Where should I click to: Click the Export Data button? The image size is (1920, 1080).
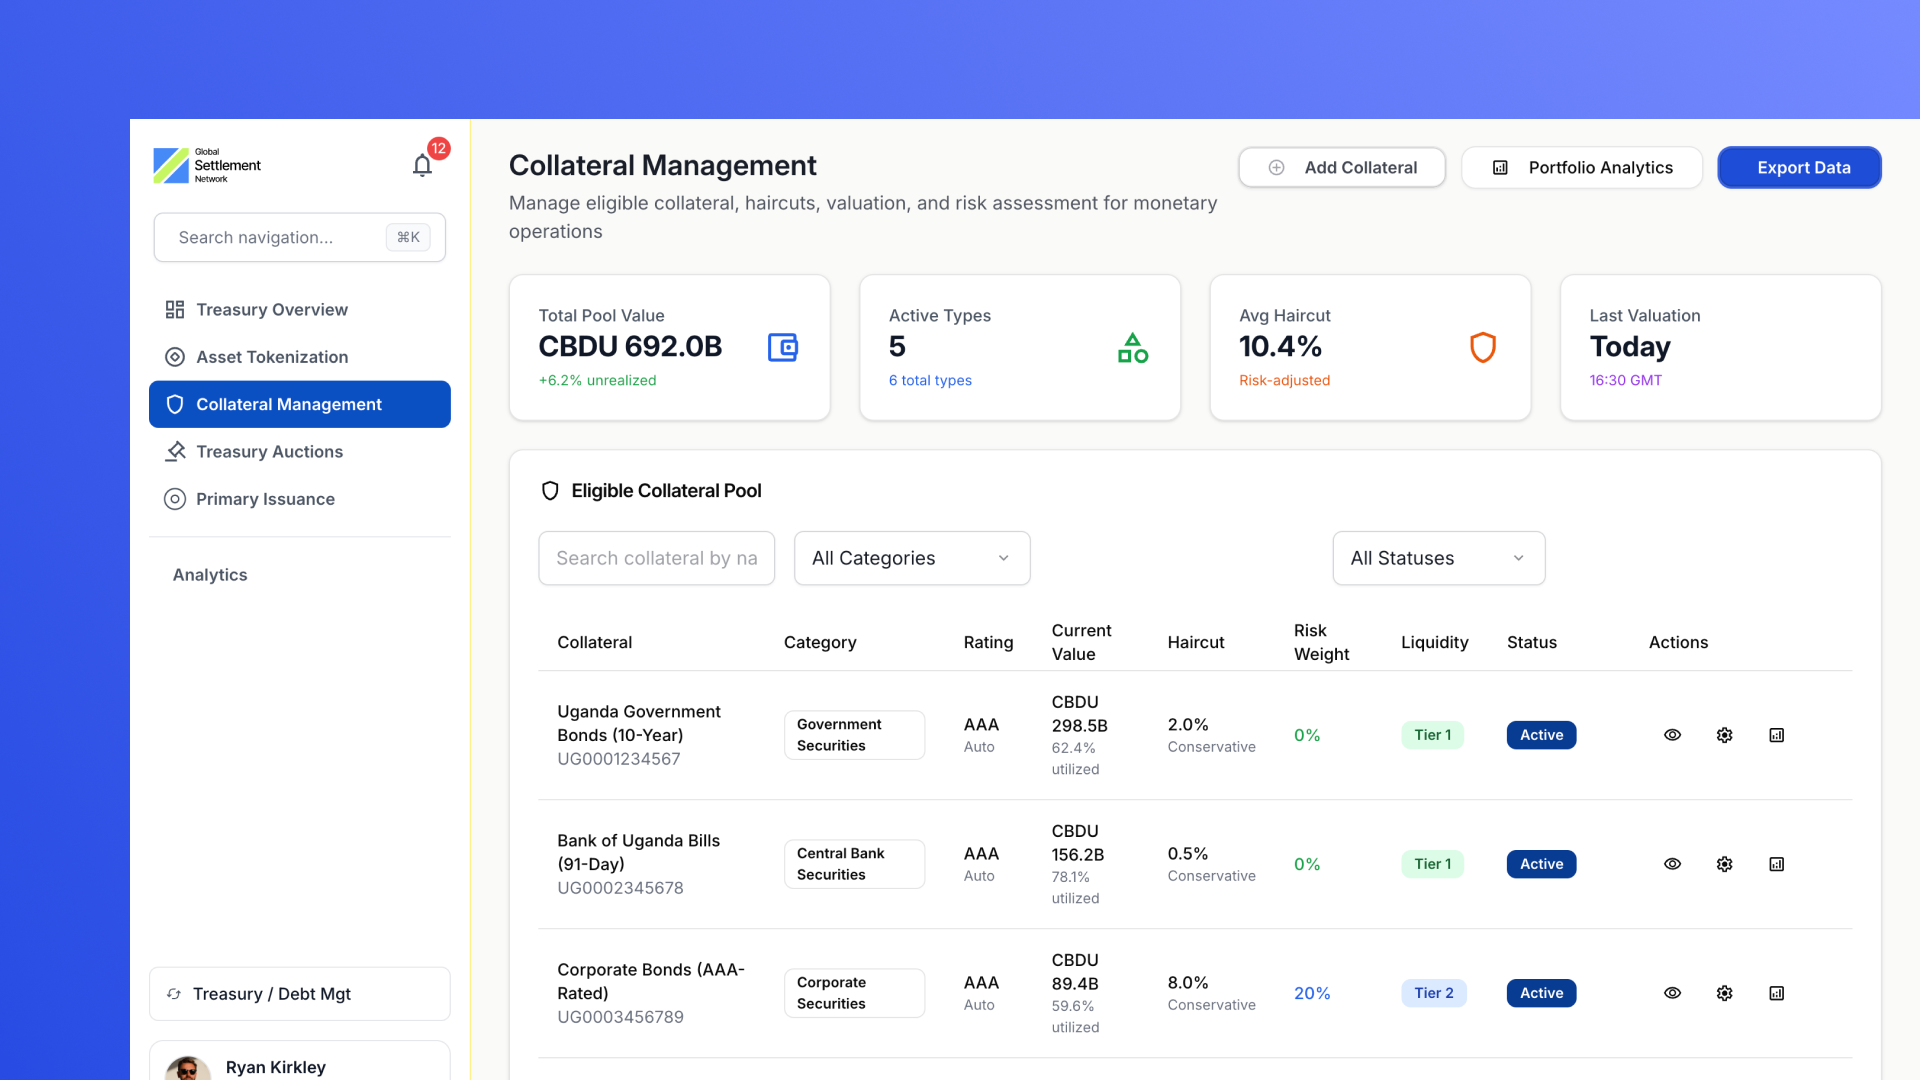pyautogui.click(x=1799, y=168)
